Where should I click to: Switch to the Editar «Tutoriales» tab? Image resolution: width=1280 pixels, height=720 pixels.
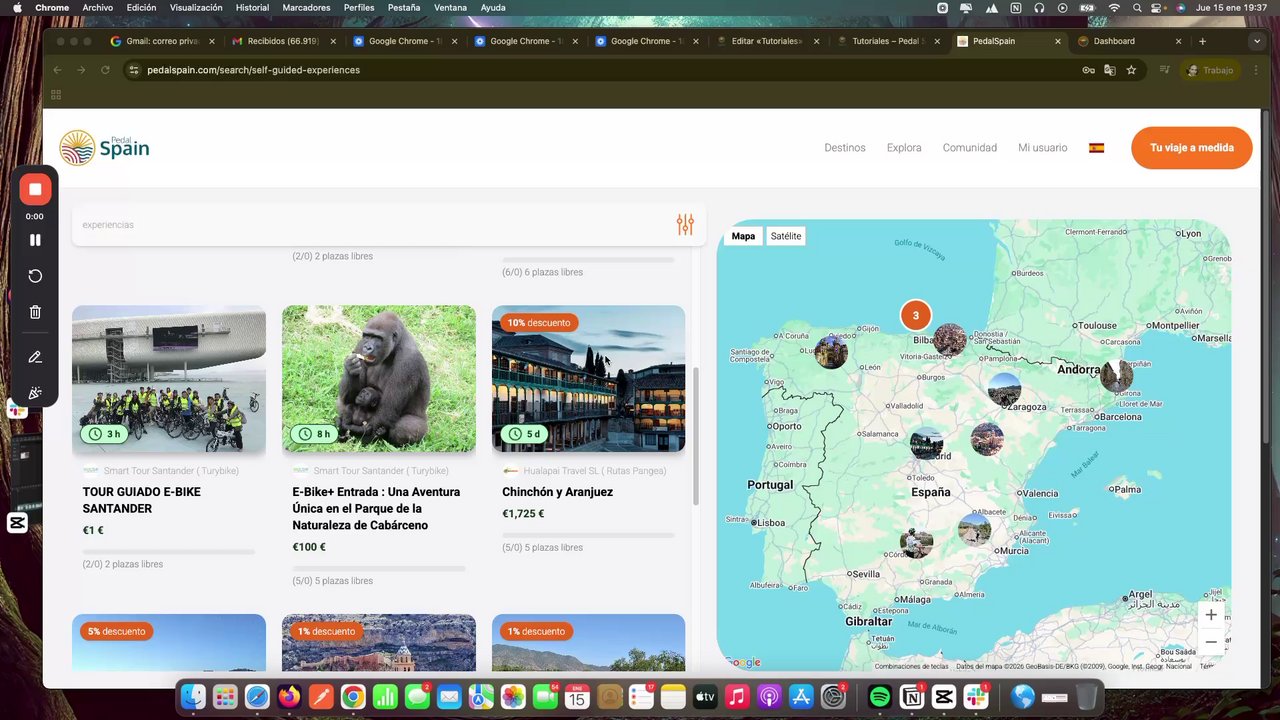tap(768, 41)
